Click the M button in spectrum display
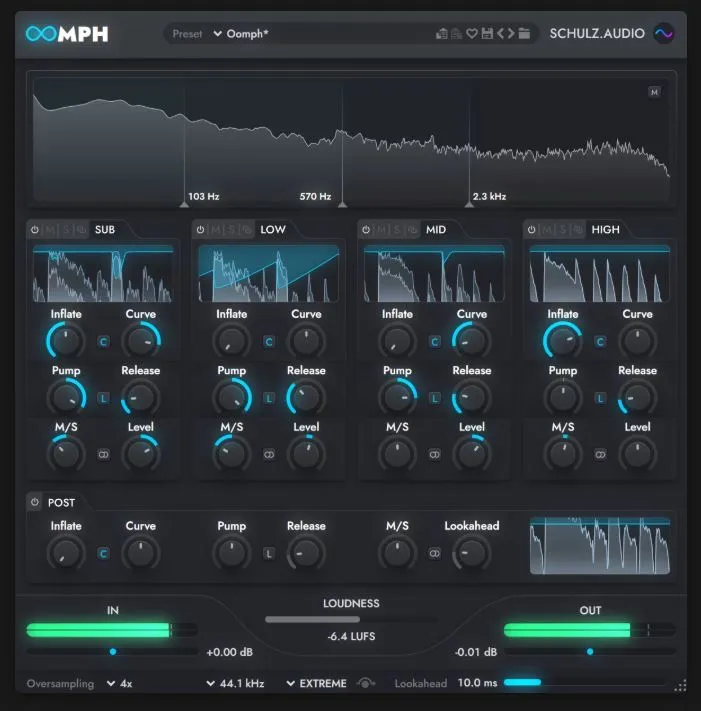This screenshot has height=711, width=701. (x=654, y=92)
